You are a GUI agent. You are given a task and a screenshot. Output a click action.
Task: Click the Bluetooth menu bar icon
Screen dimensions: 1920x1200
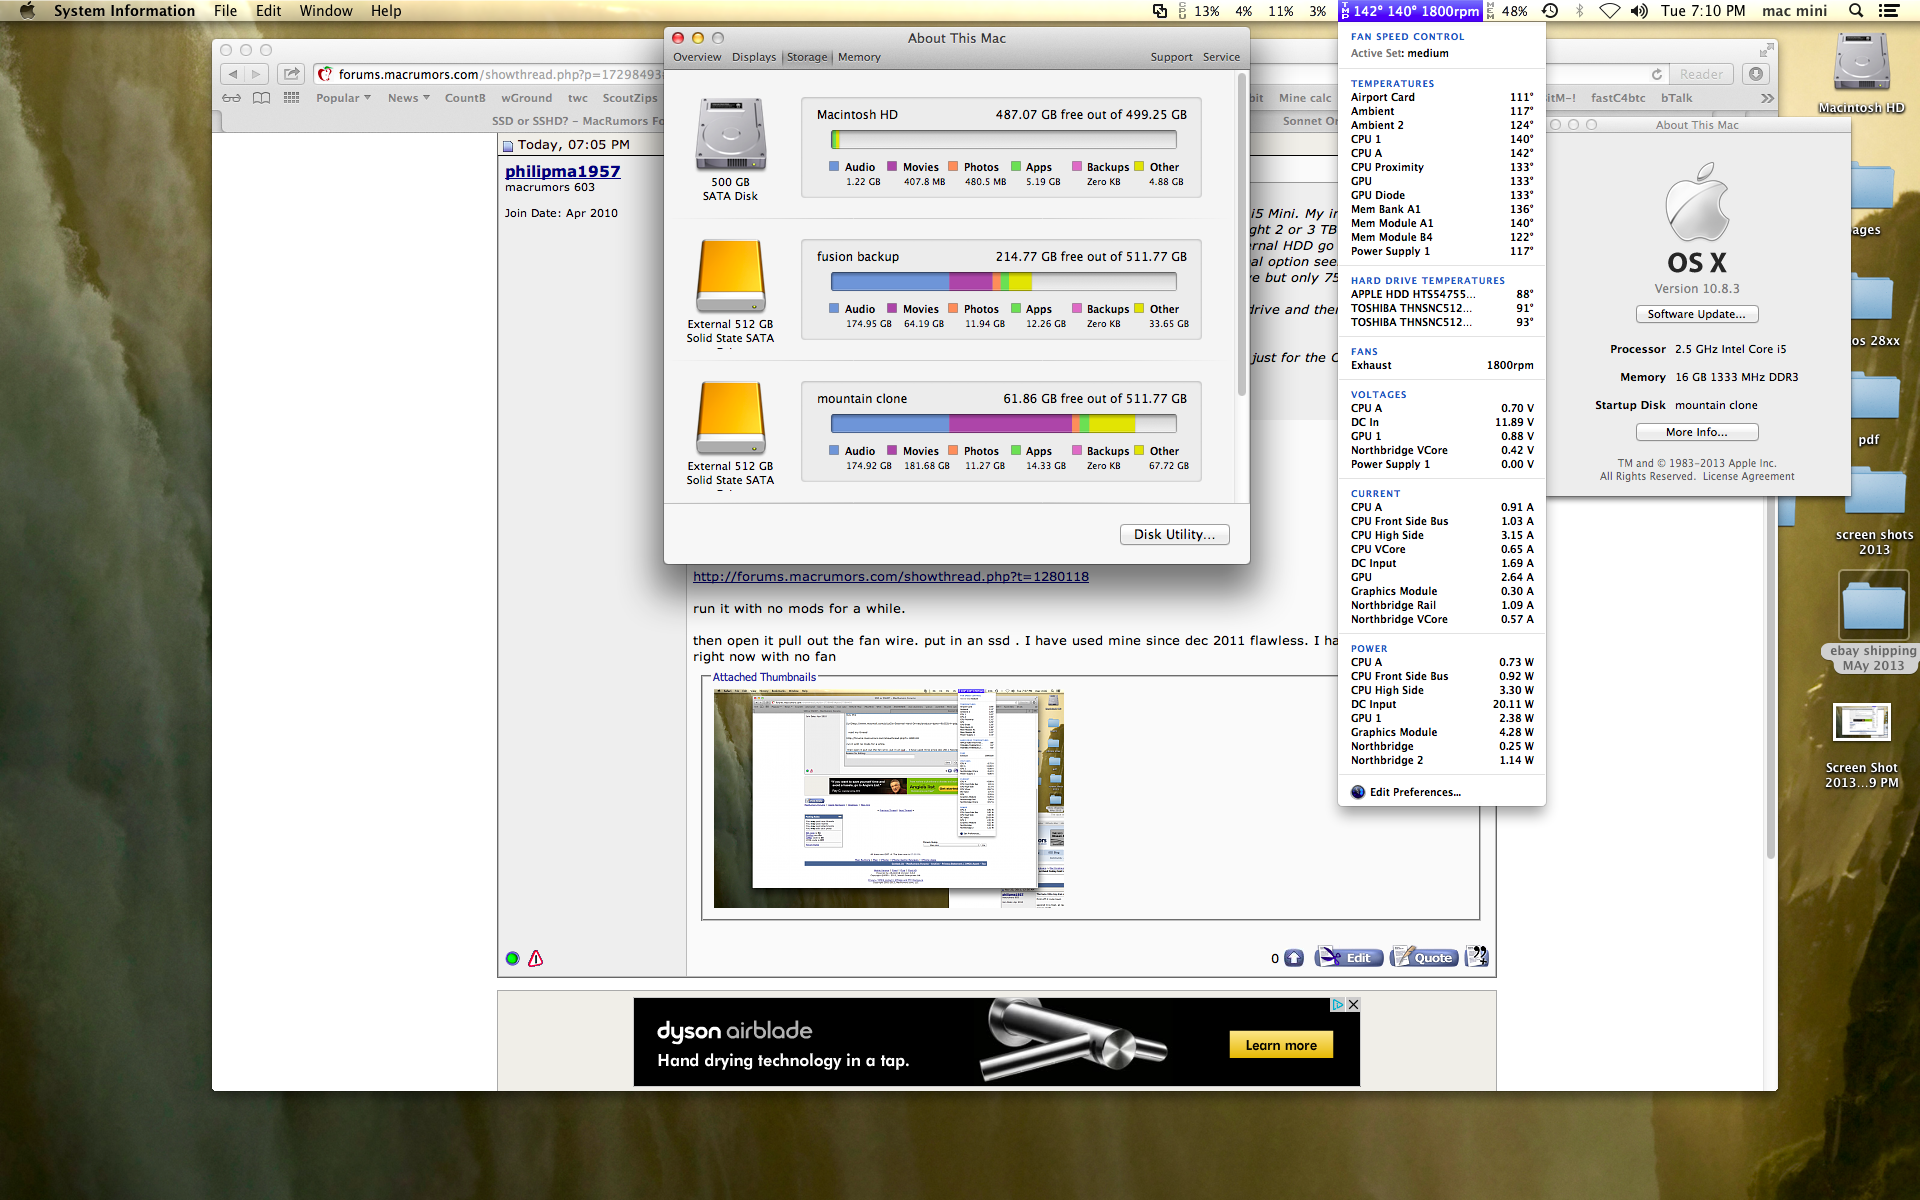pos(1580,11)
